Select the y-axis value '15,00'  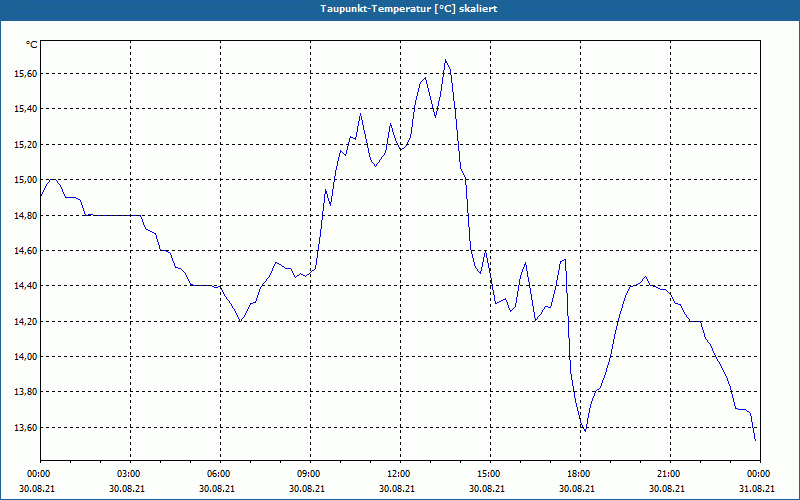click(x=26, y=180)
